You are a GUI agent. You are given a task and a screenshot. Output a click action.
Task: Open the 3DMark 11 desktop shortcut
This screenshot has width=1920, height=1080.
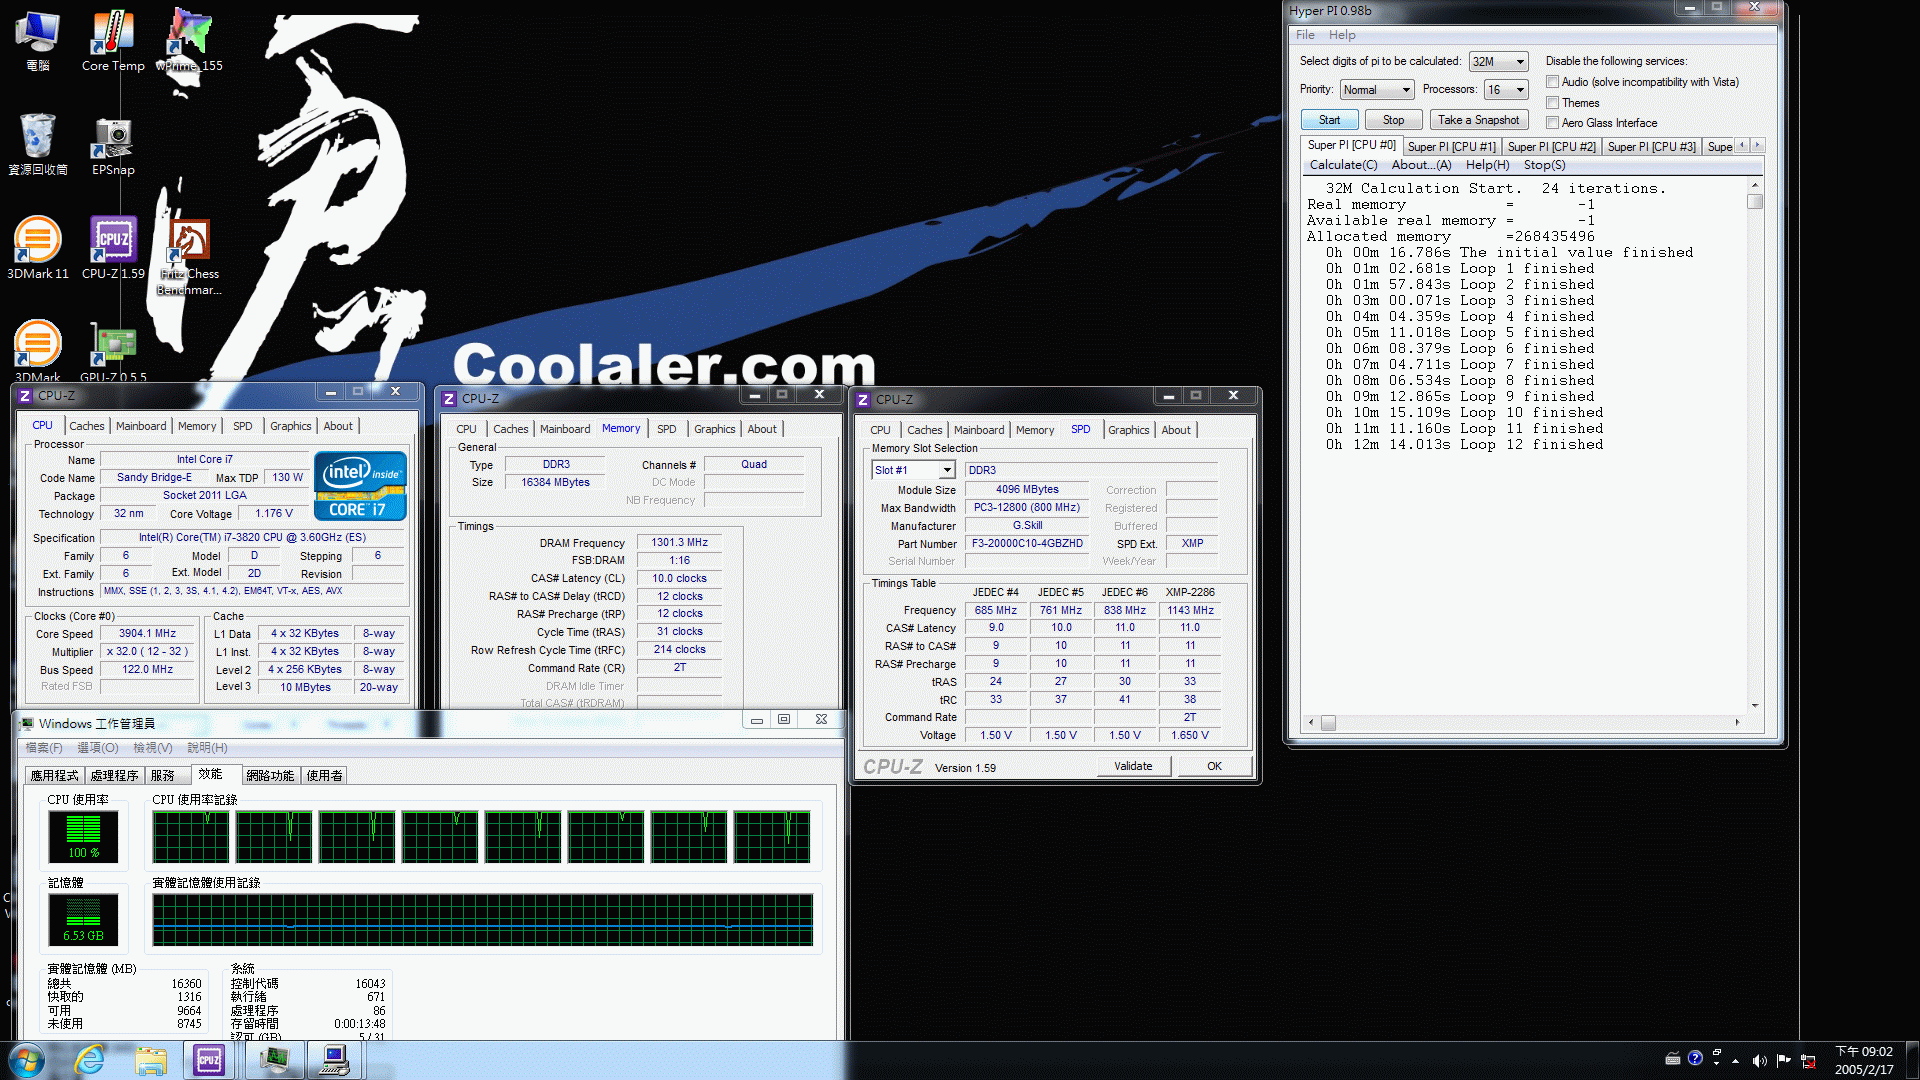coord(38,248)
